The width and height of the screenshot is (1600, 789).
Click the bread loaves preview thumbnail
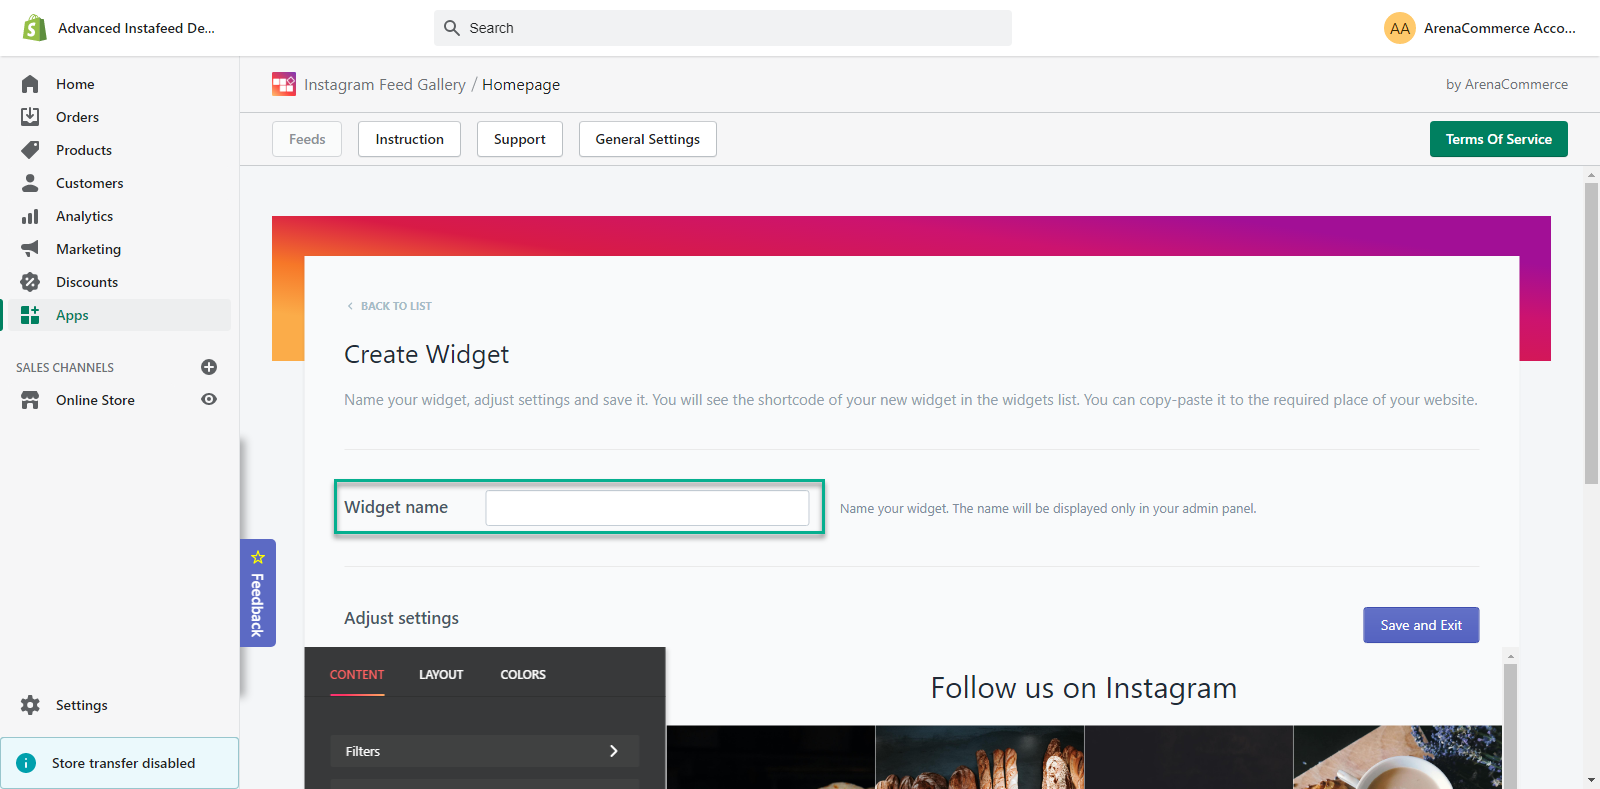pos(980,757)
